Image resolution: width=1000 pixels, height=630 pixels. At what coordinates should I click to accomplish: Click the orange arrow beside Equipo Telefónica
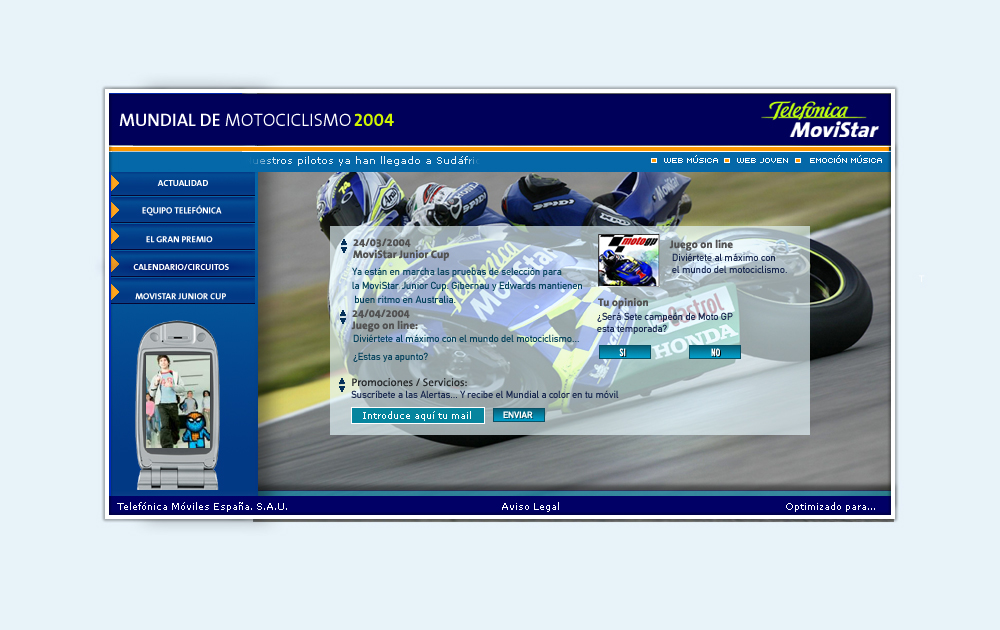click(115, 210)
